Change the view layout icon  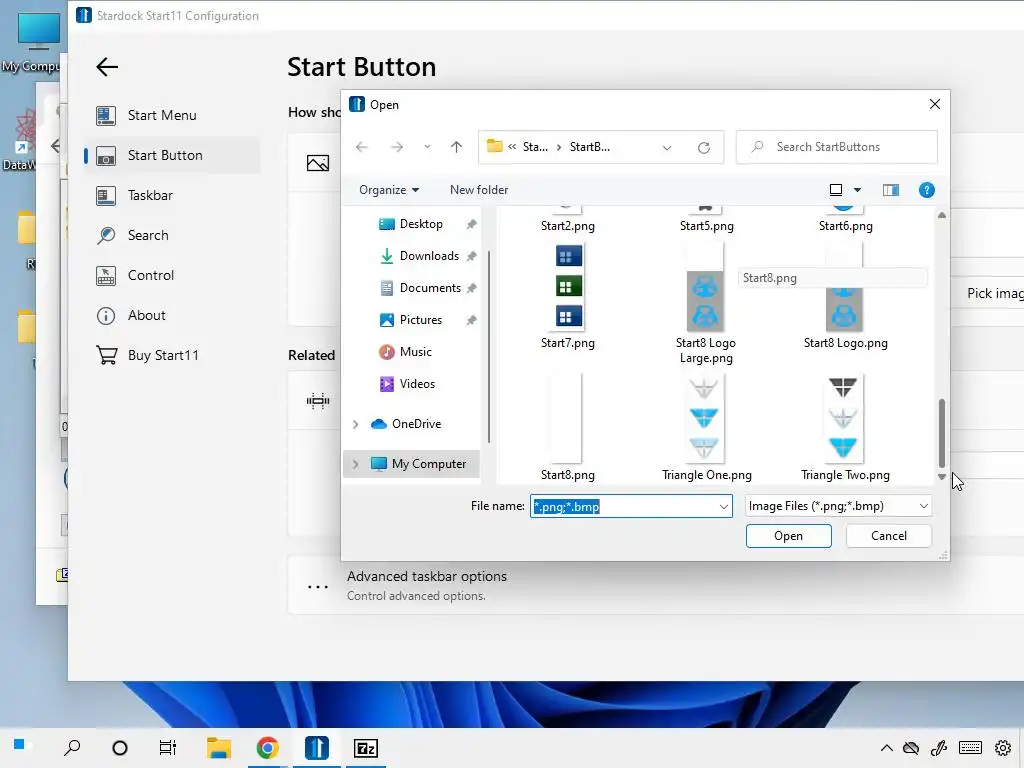pyautogui.click(x=835, y=190)
